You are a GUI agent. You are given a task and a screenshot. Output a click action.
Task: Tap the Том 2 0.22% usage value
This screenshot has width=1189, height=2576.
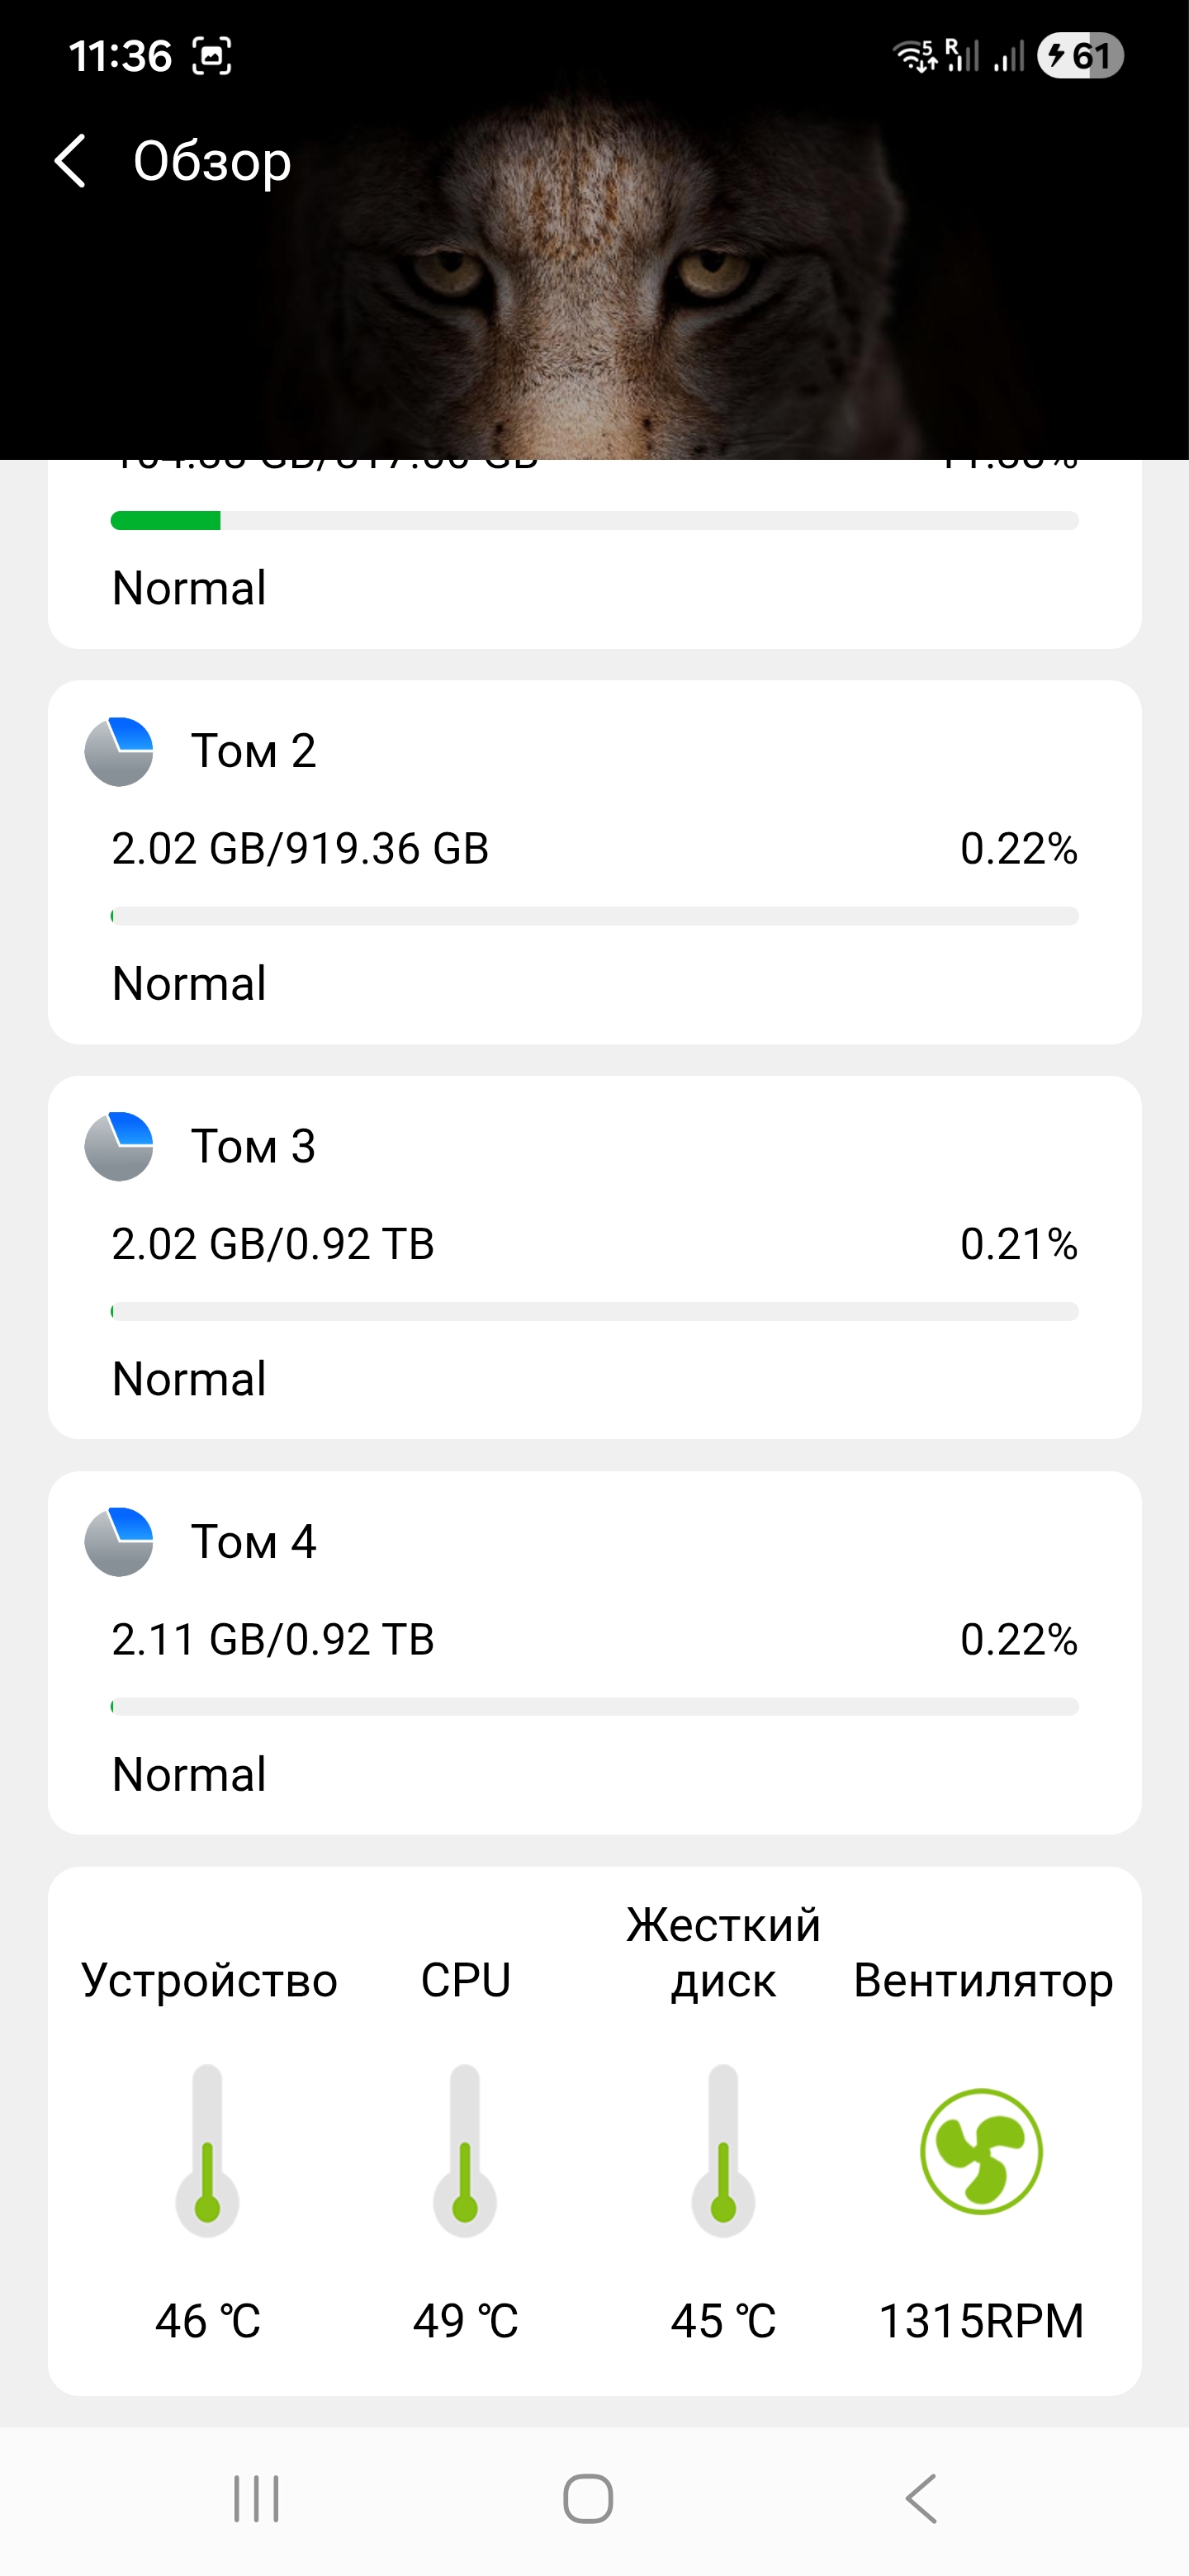coord(1018,849)
